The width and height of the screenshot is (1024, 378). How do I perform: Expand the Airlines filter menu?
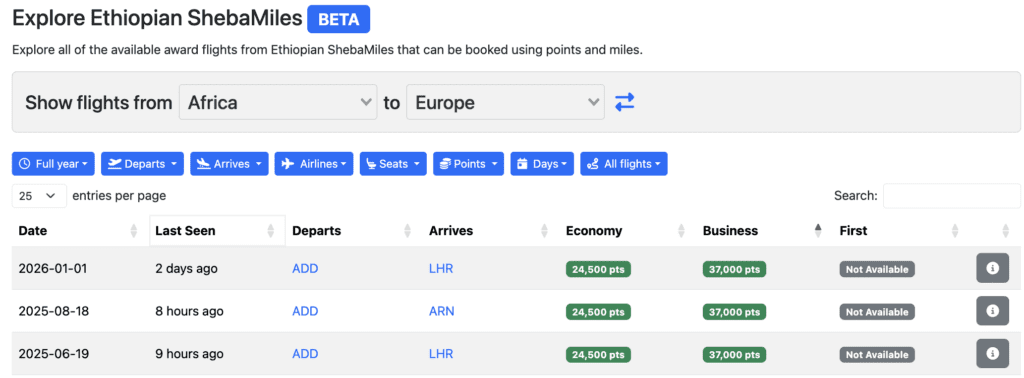(314, 164)
